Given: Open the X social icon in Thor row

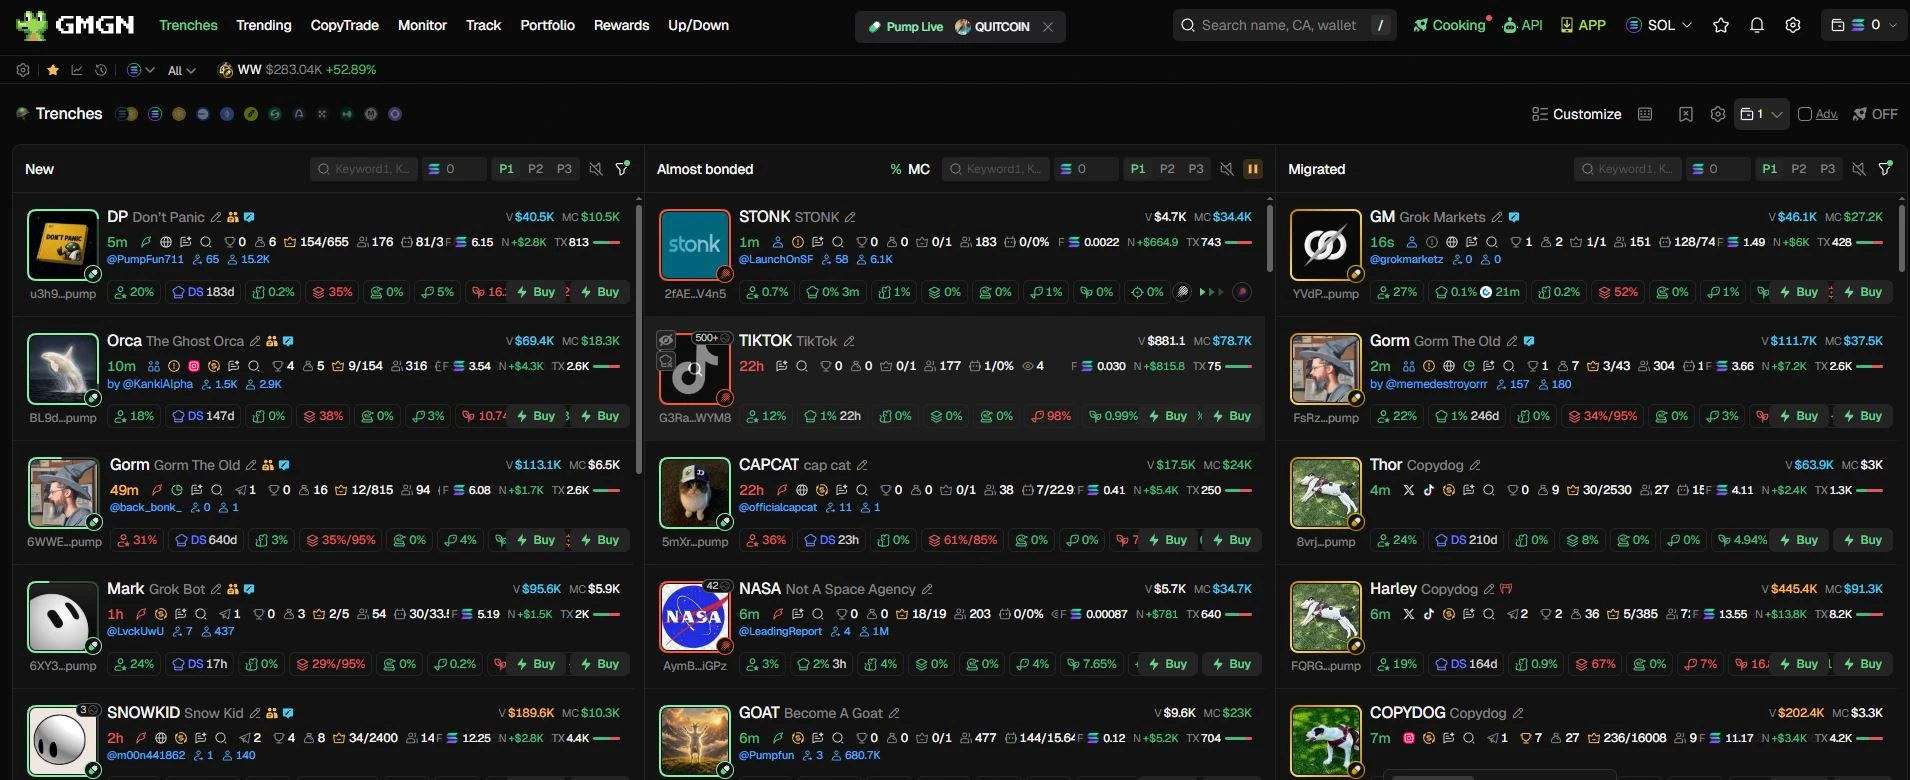Looking at the screenshot, I should pos(1409,490).
